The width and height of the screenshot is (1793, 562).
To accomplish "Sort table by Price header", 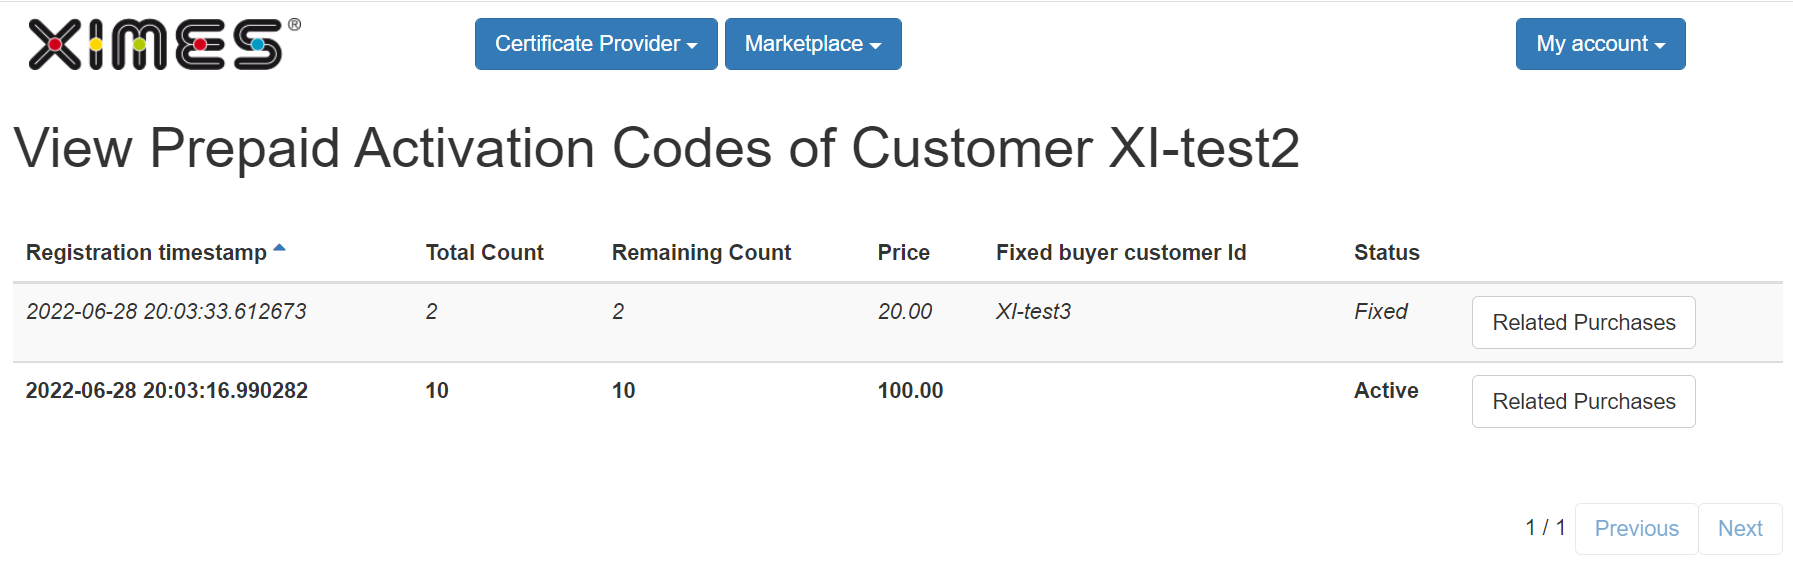I will point(904,253).
